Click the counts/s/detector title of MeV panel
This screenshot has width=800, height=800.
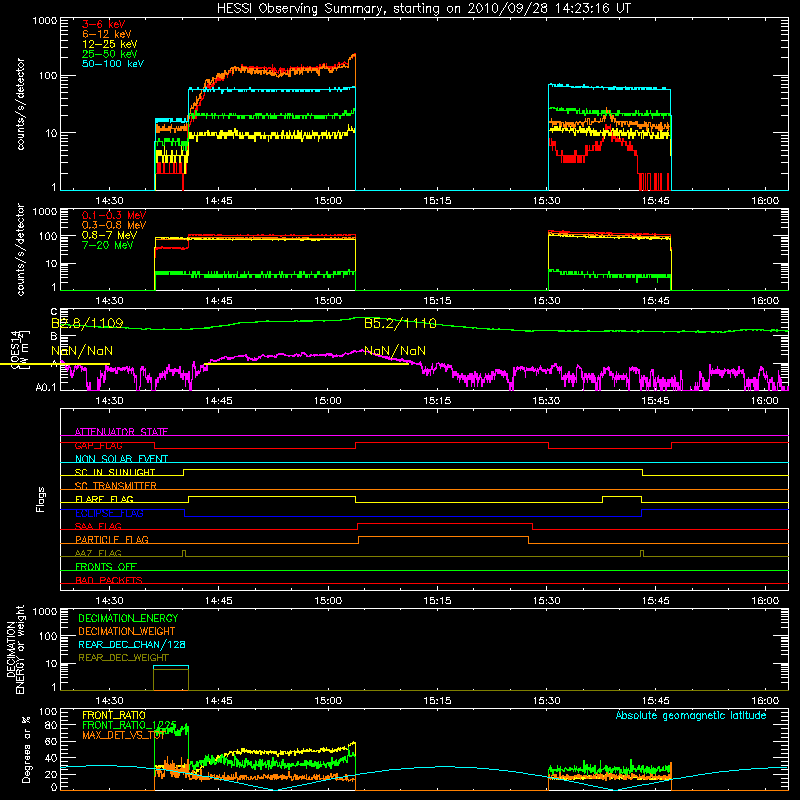(21, 249)
